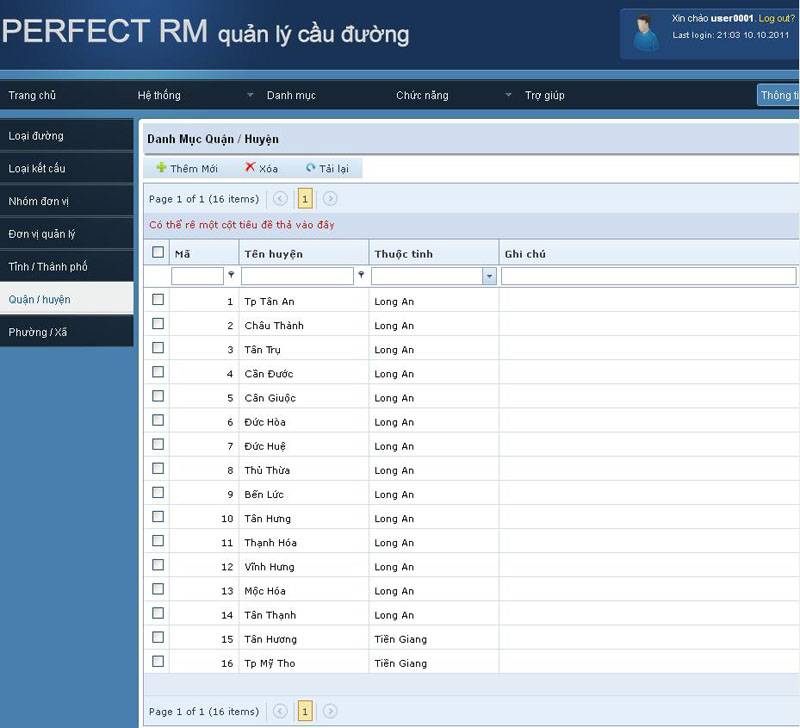Click the Thạnh Hóa cell
800x728 pixels.
pos(304,542)
